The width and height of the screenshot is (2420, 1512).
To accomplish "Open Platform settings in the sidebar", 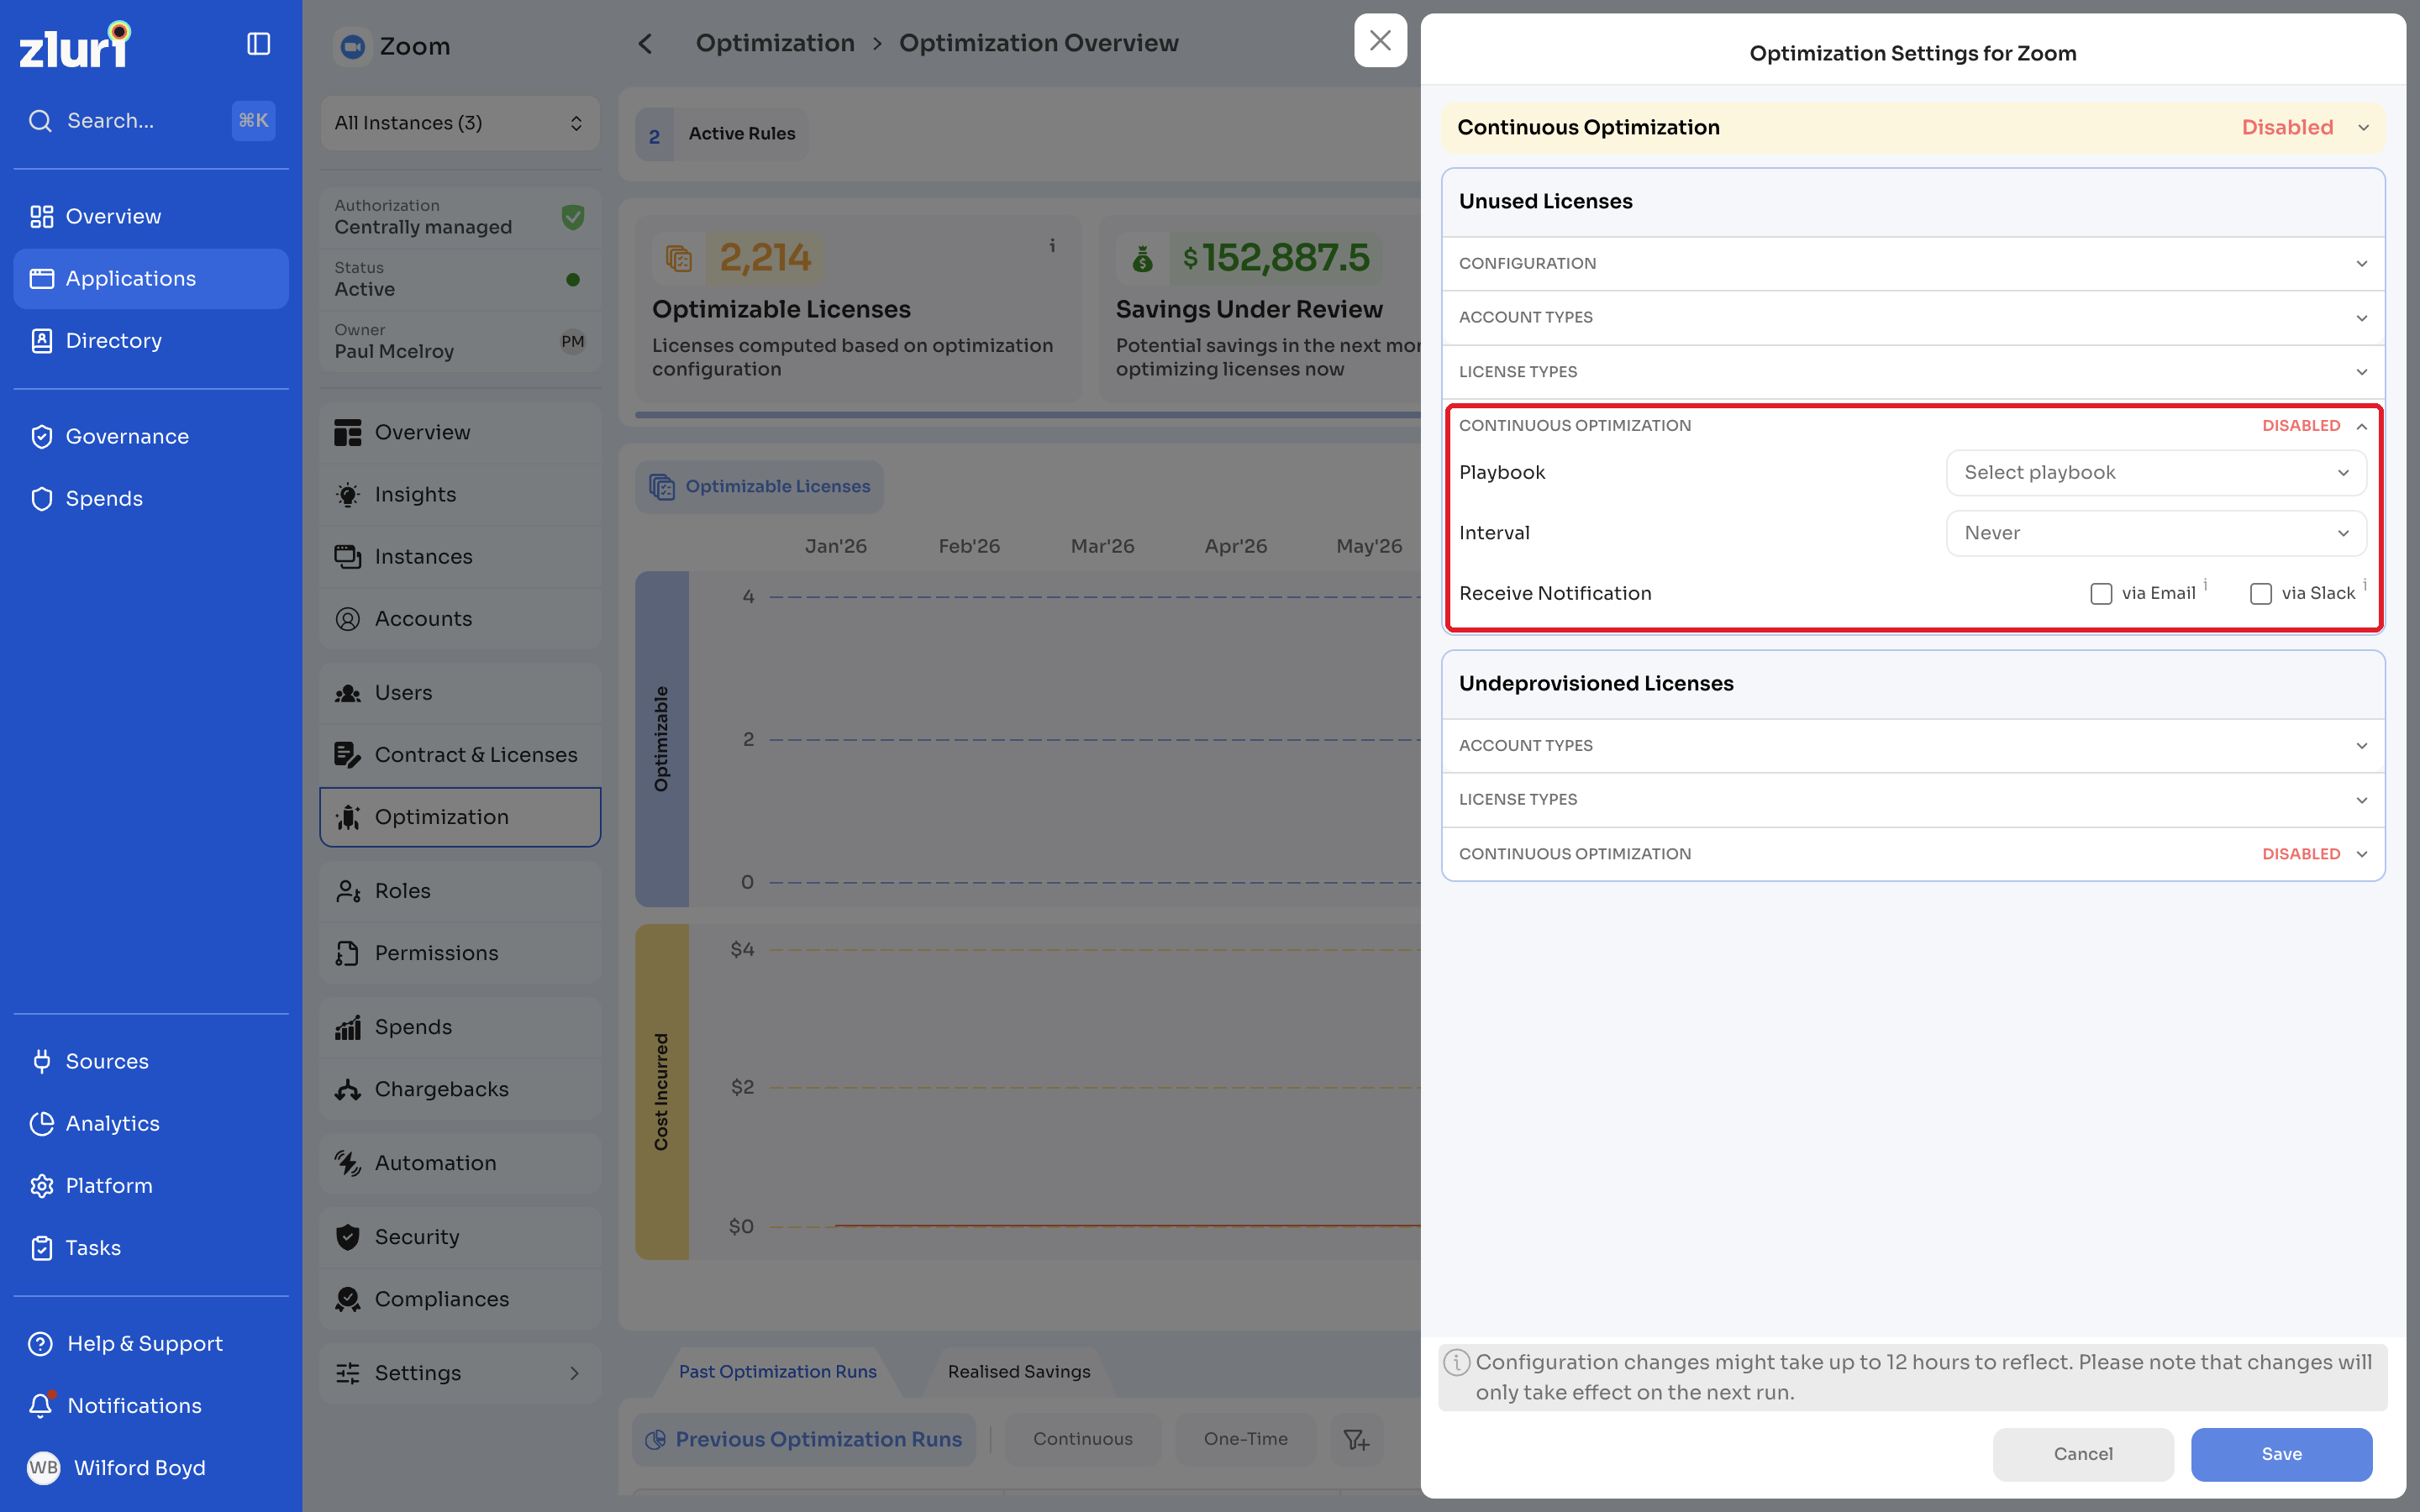I will pyautogui.click(x=151, y=1185).
